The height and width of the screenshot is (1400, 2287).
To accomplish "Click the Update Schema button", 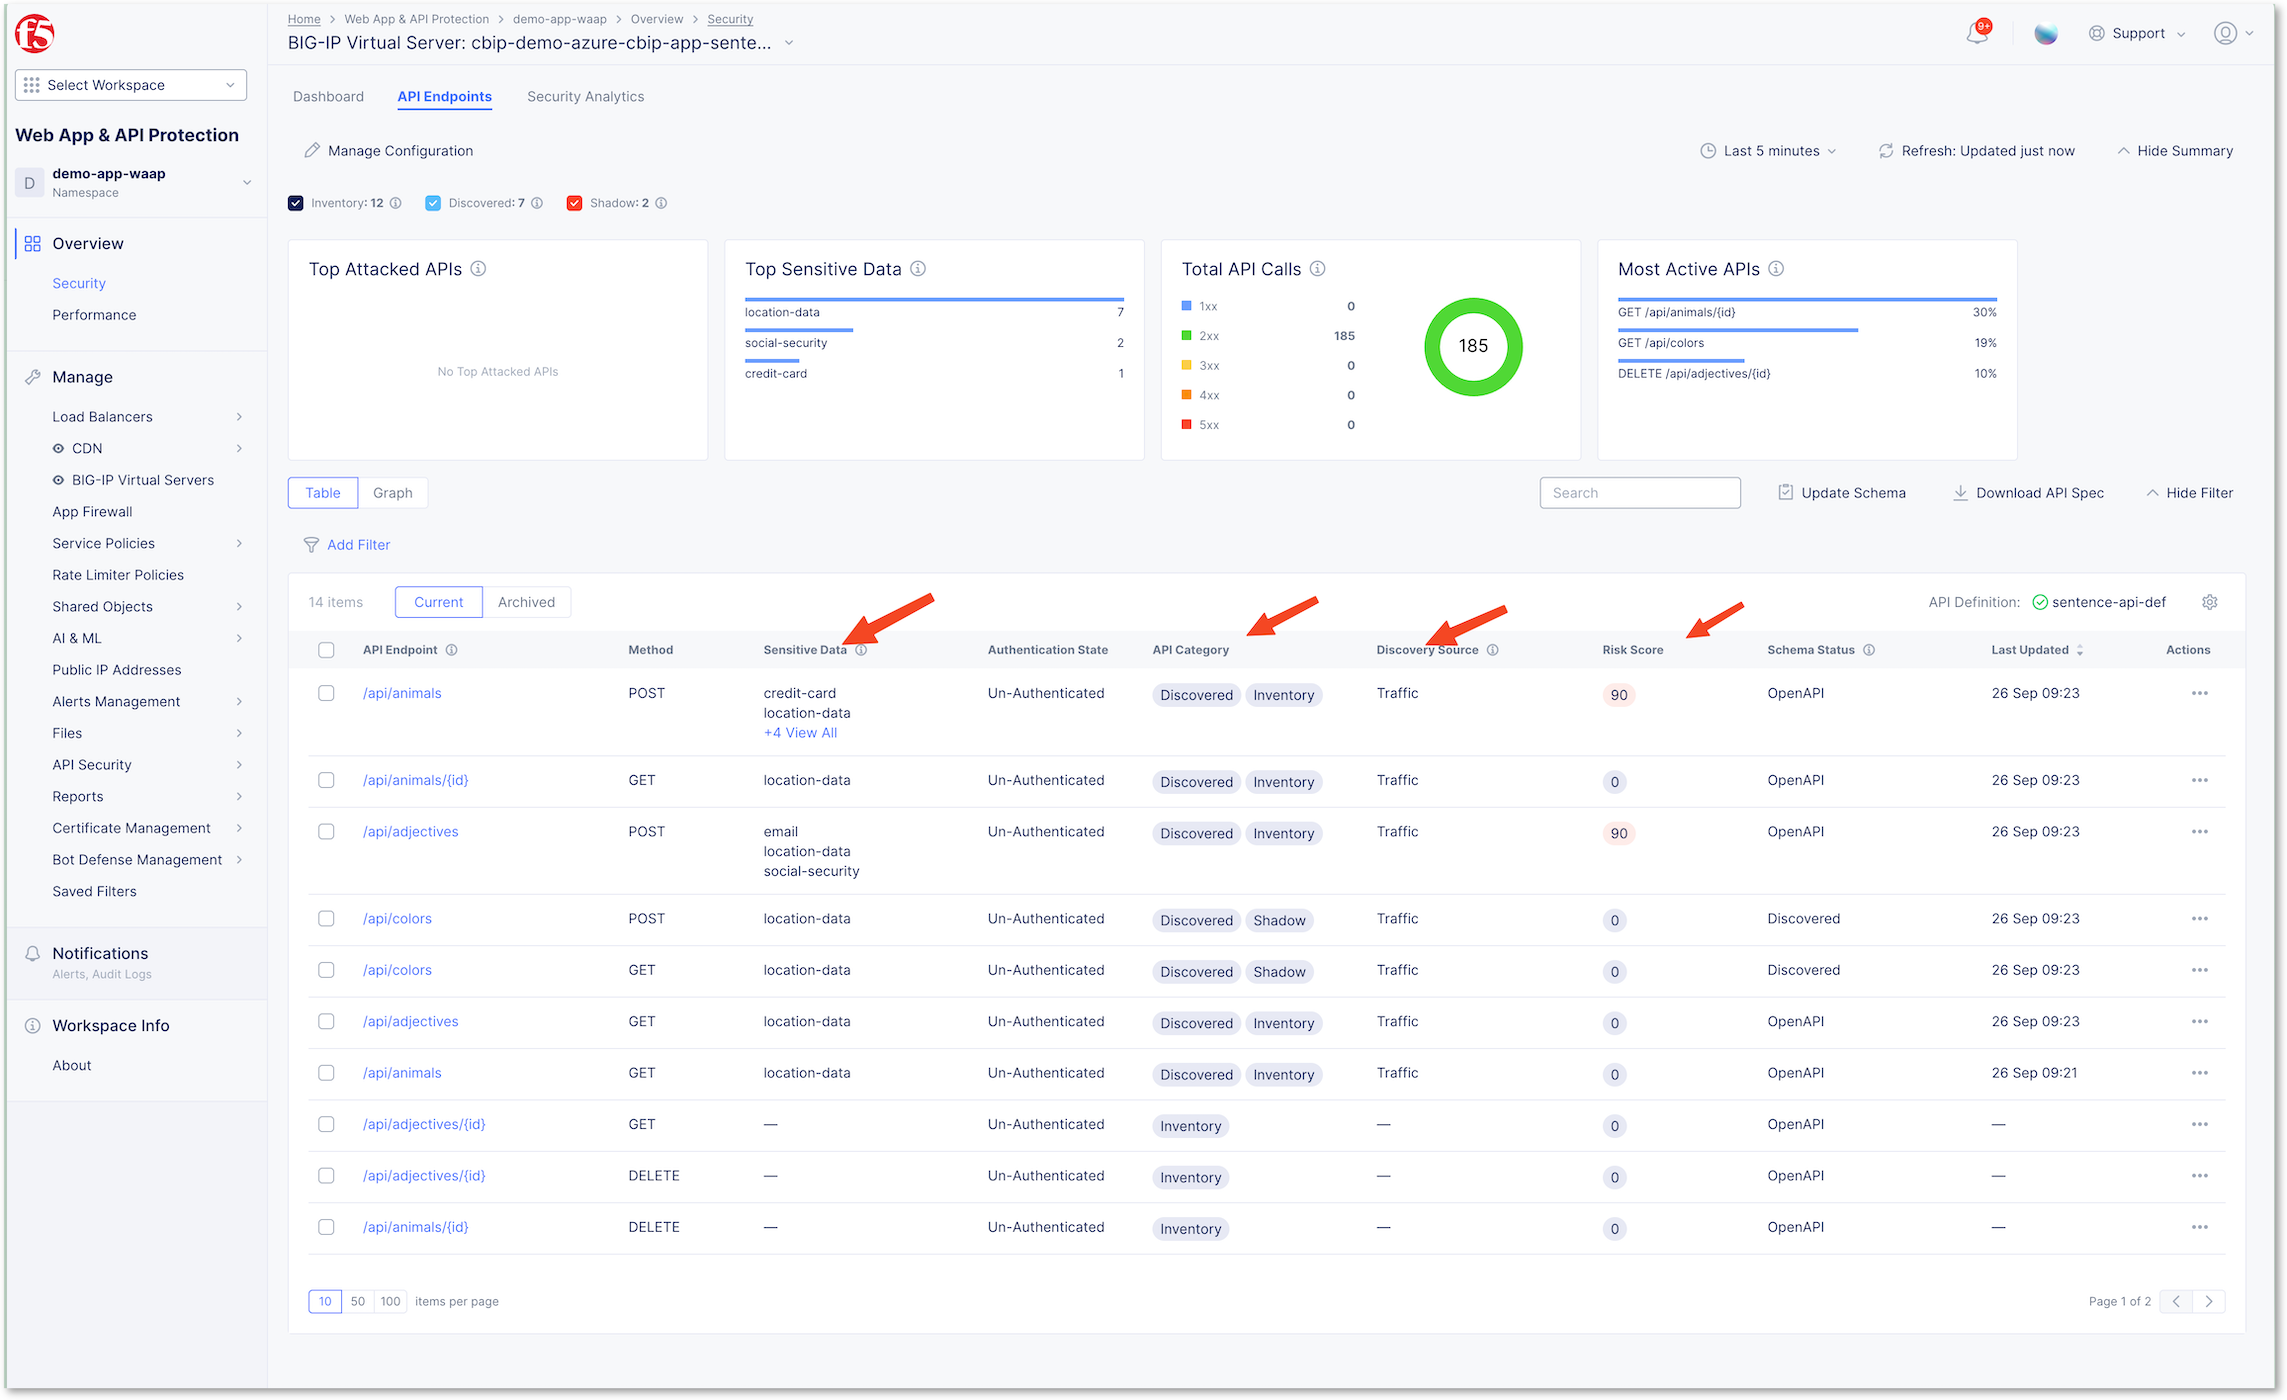I will [1842, 493].
